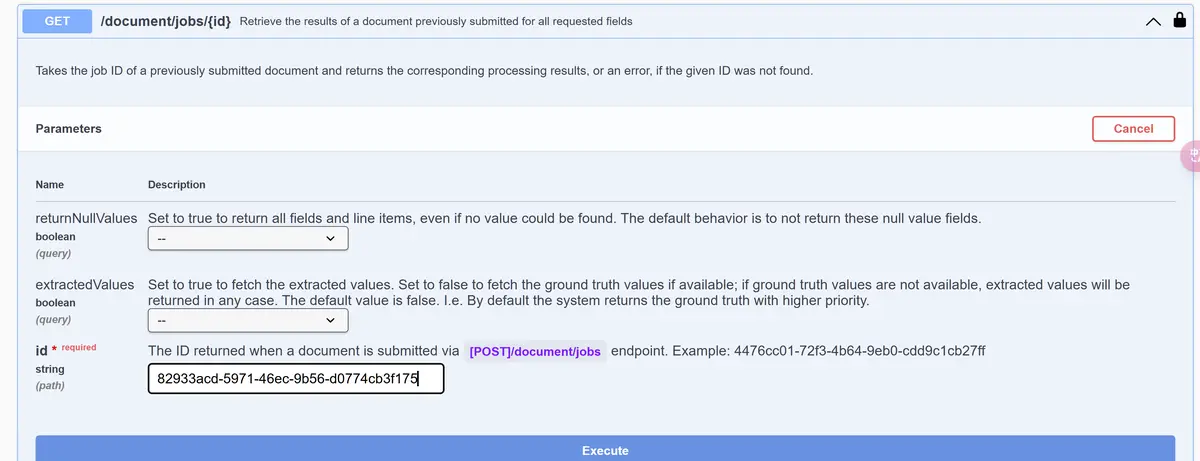The image size is (1200, 461).
Task: Click the example UUID in the id description
Action: tap(860, 351)
